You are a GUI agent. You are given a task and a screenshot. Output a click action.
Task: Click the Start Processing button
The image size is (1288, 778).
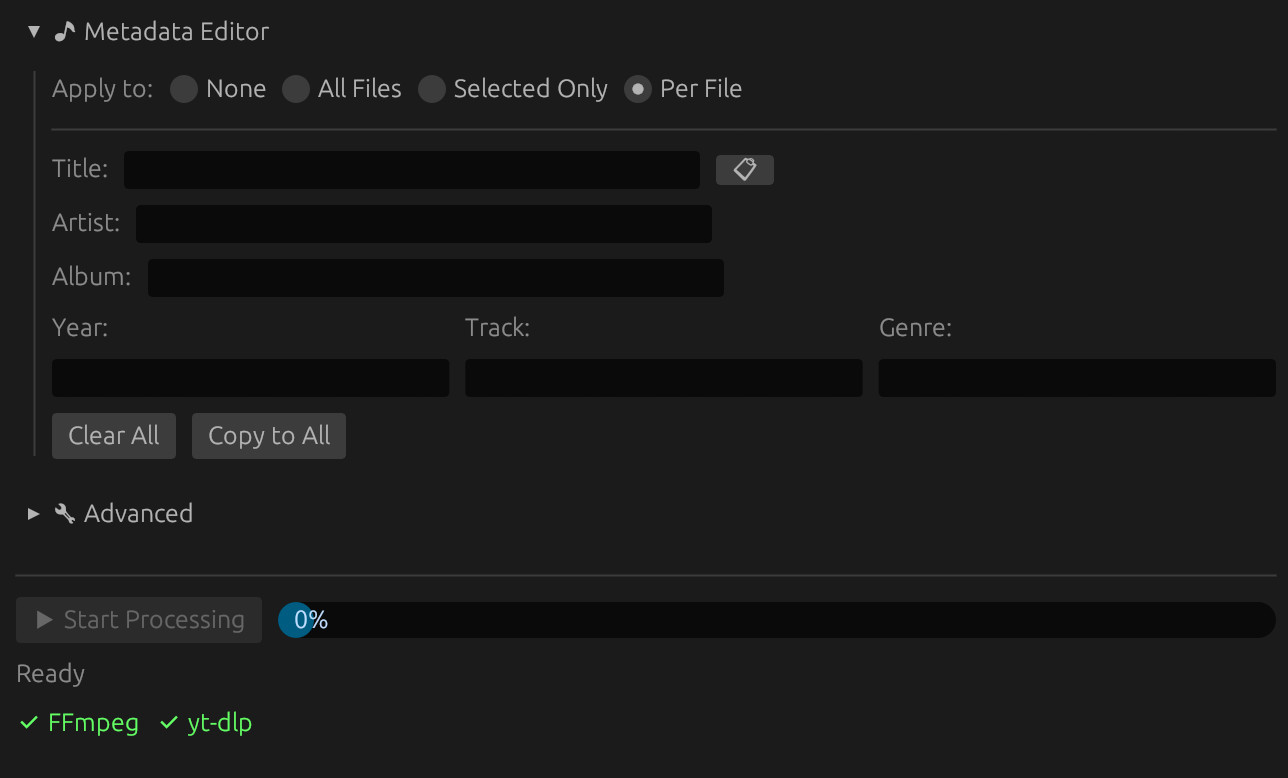click(139, 620)
